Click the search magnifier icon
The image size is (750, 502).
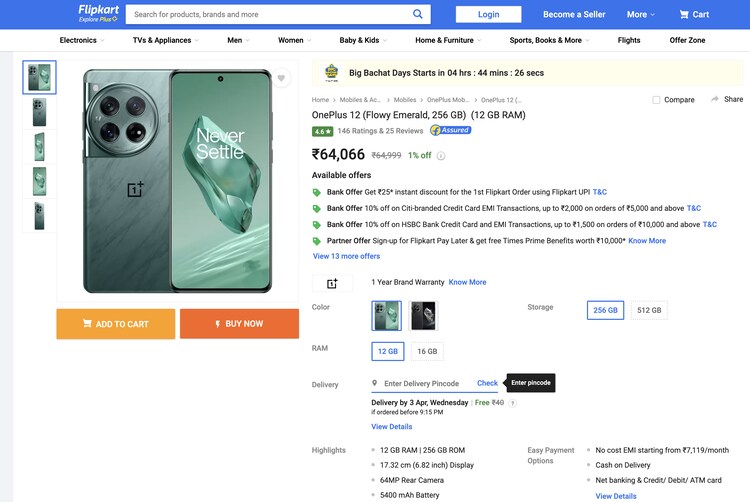click(x=418, y=14)
